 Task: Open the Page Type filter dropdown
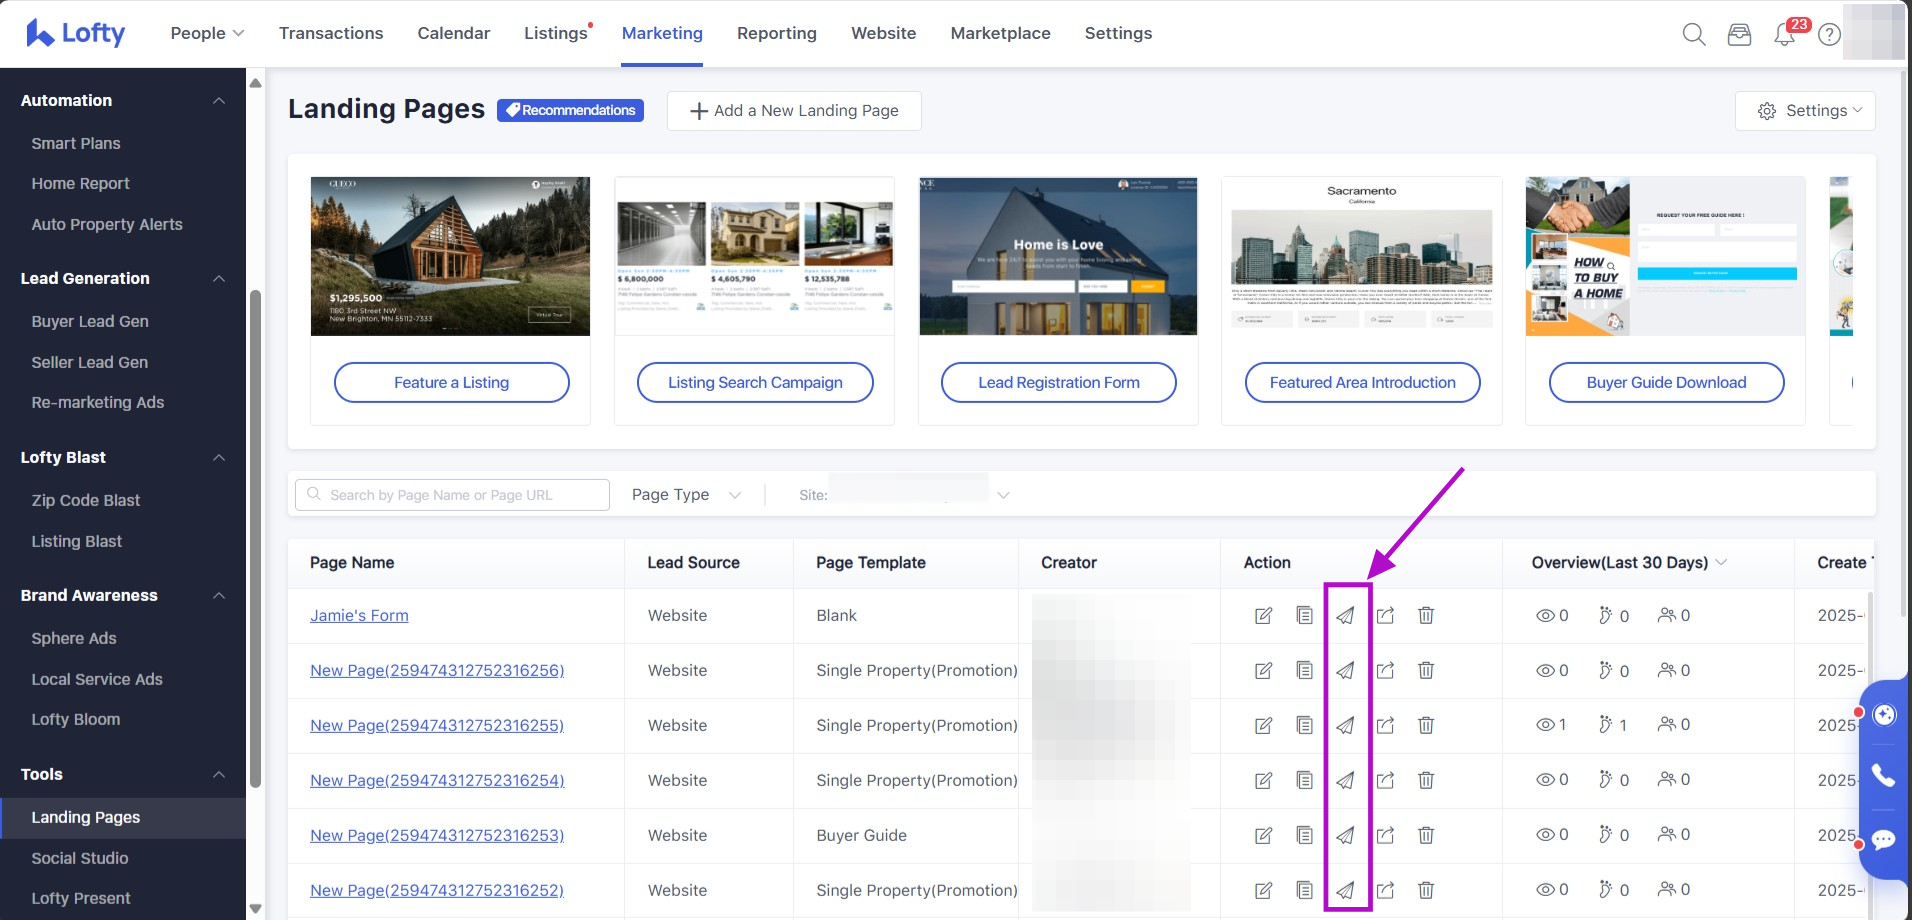[686, 495]
